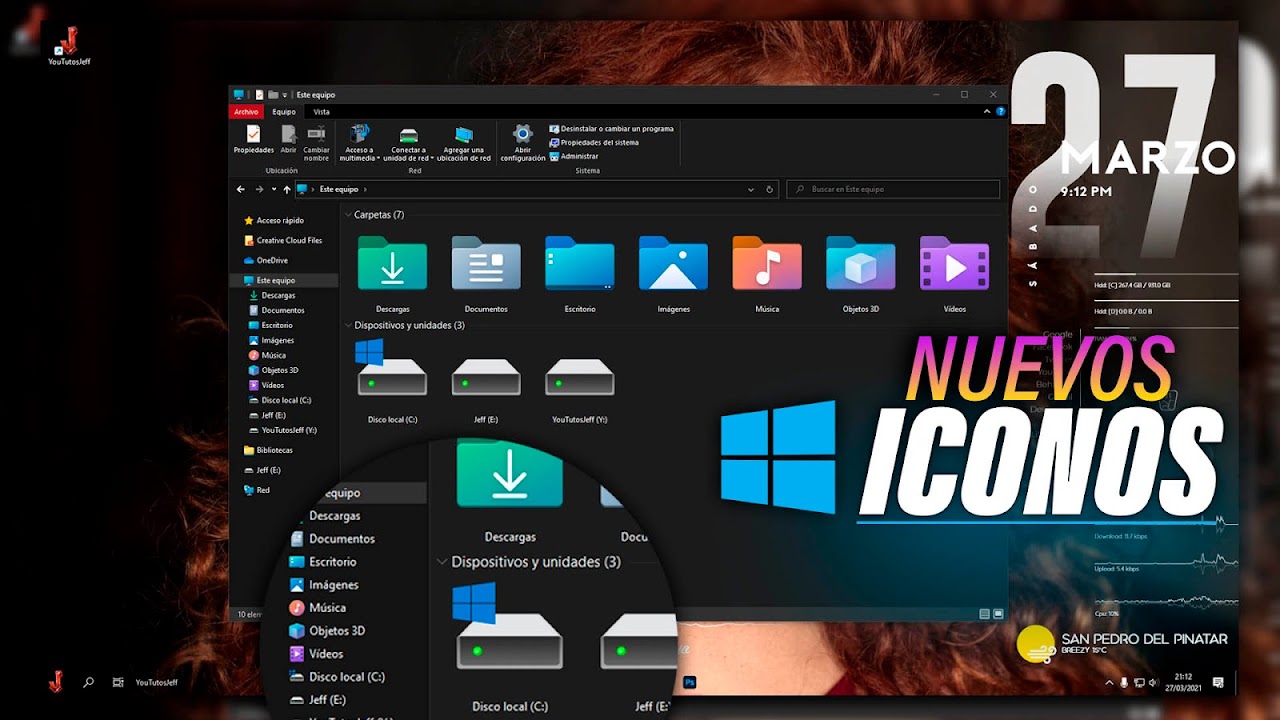The width and height of the screenshot is (1280, 720).
Task: Go forward with the right arrow
Action: point(259,189)
